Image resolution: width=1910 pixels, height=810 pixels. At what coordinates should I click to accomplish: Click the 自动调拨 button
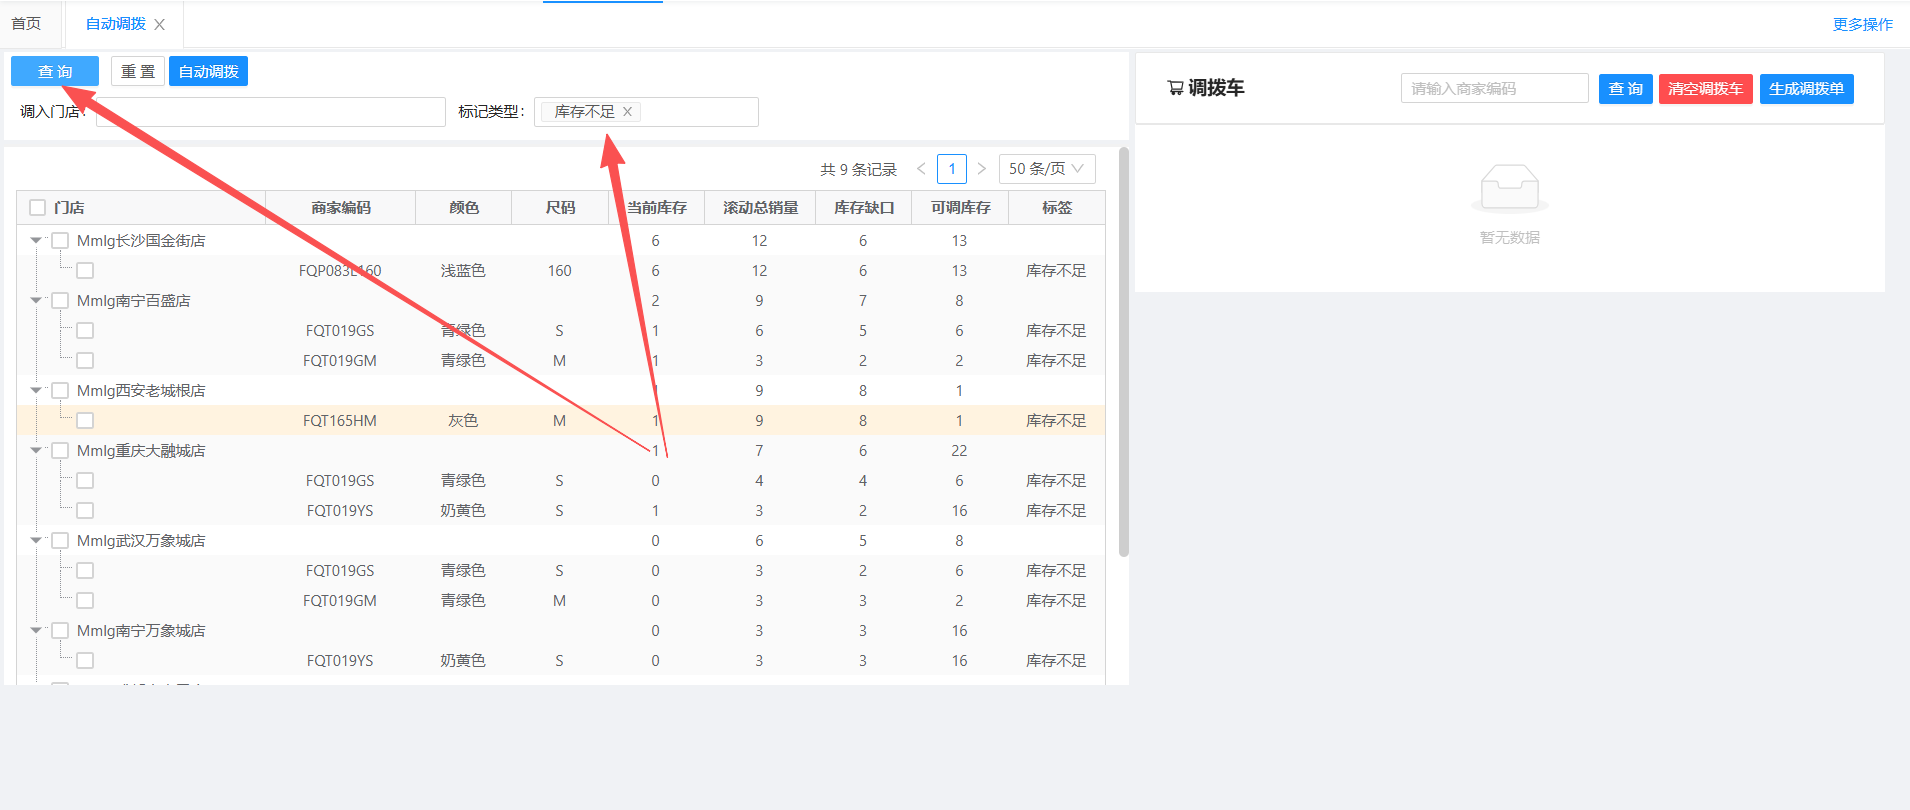[208, 72]
